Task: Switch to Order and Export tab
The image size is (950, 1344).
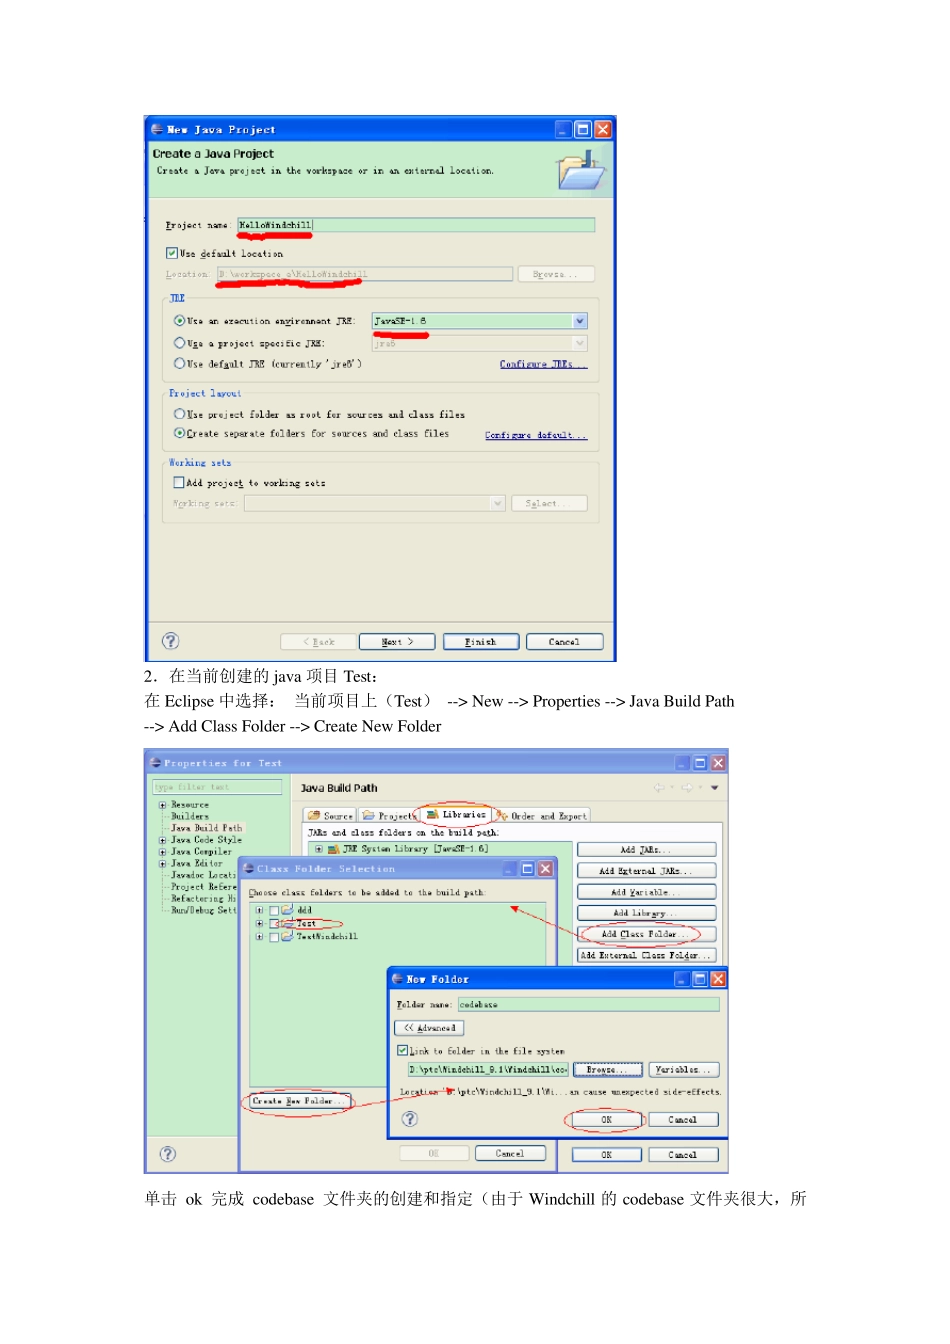Action: click(x=542, y=816)
